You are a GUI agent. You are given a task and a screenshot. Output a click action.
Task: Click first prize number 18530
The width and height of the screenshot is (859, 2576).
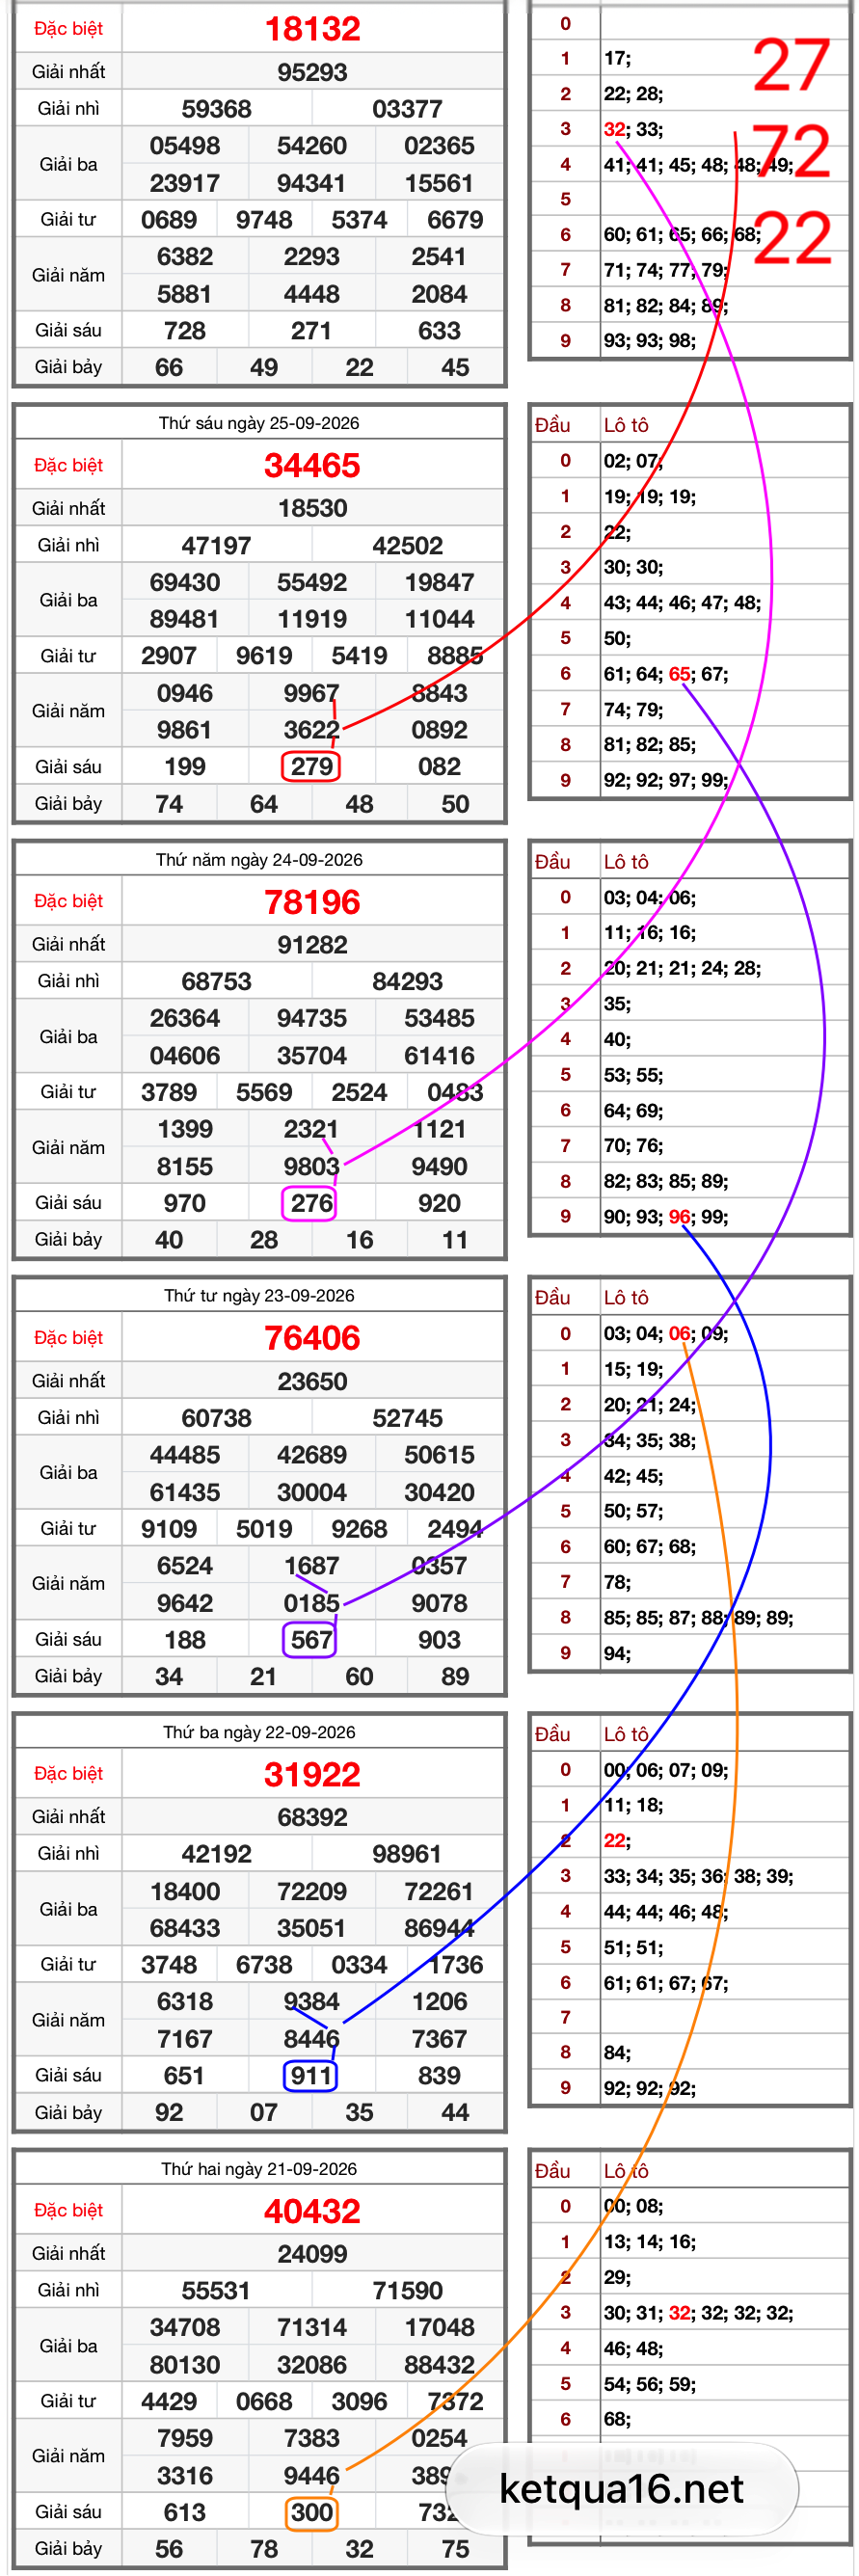pyautogui.click(x=312, y=508)
